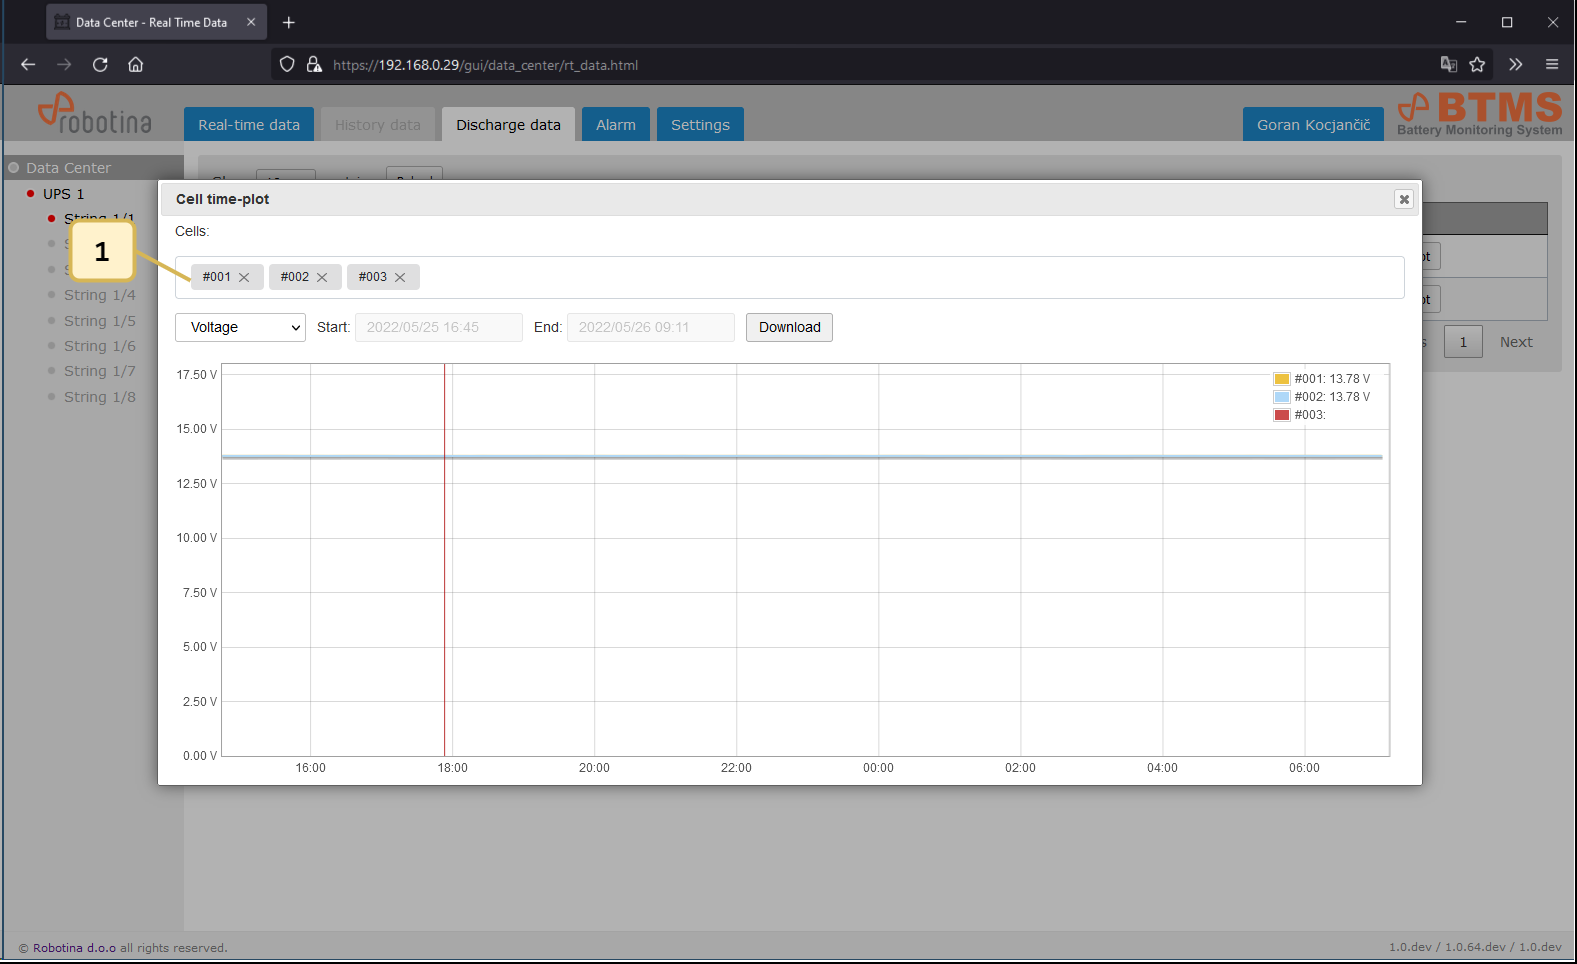Close the Cell time-plot dialog
The height and width of the screenshot is (964, 1577).
point(1404,199)
